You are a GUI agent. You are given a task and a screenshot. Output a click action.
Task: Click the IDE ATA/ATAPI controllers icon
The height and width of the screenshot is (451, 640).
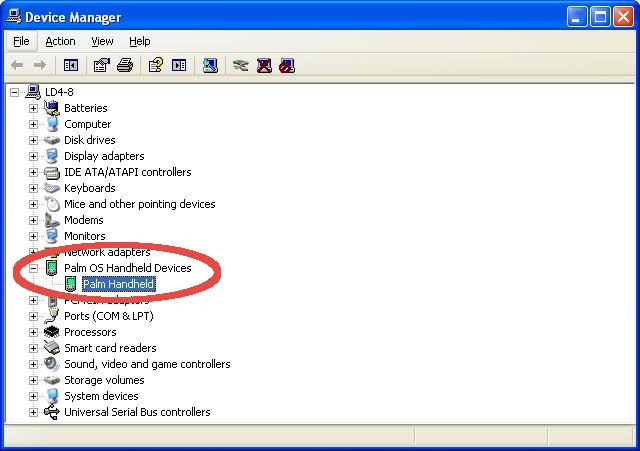(52, 173)
